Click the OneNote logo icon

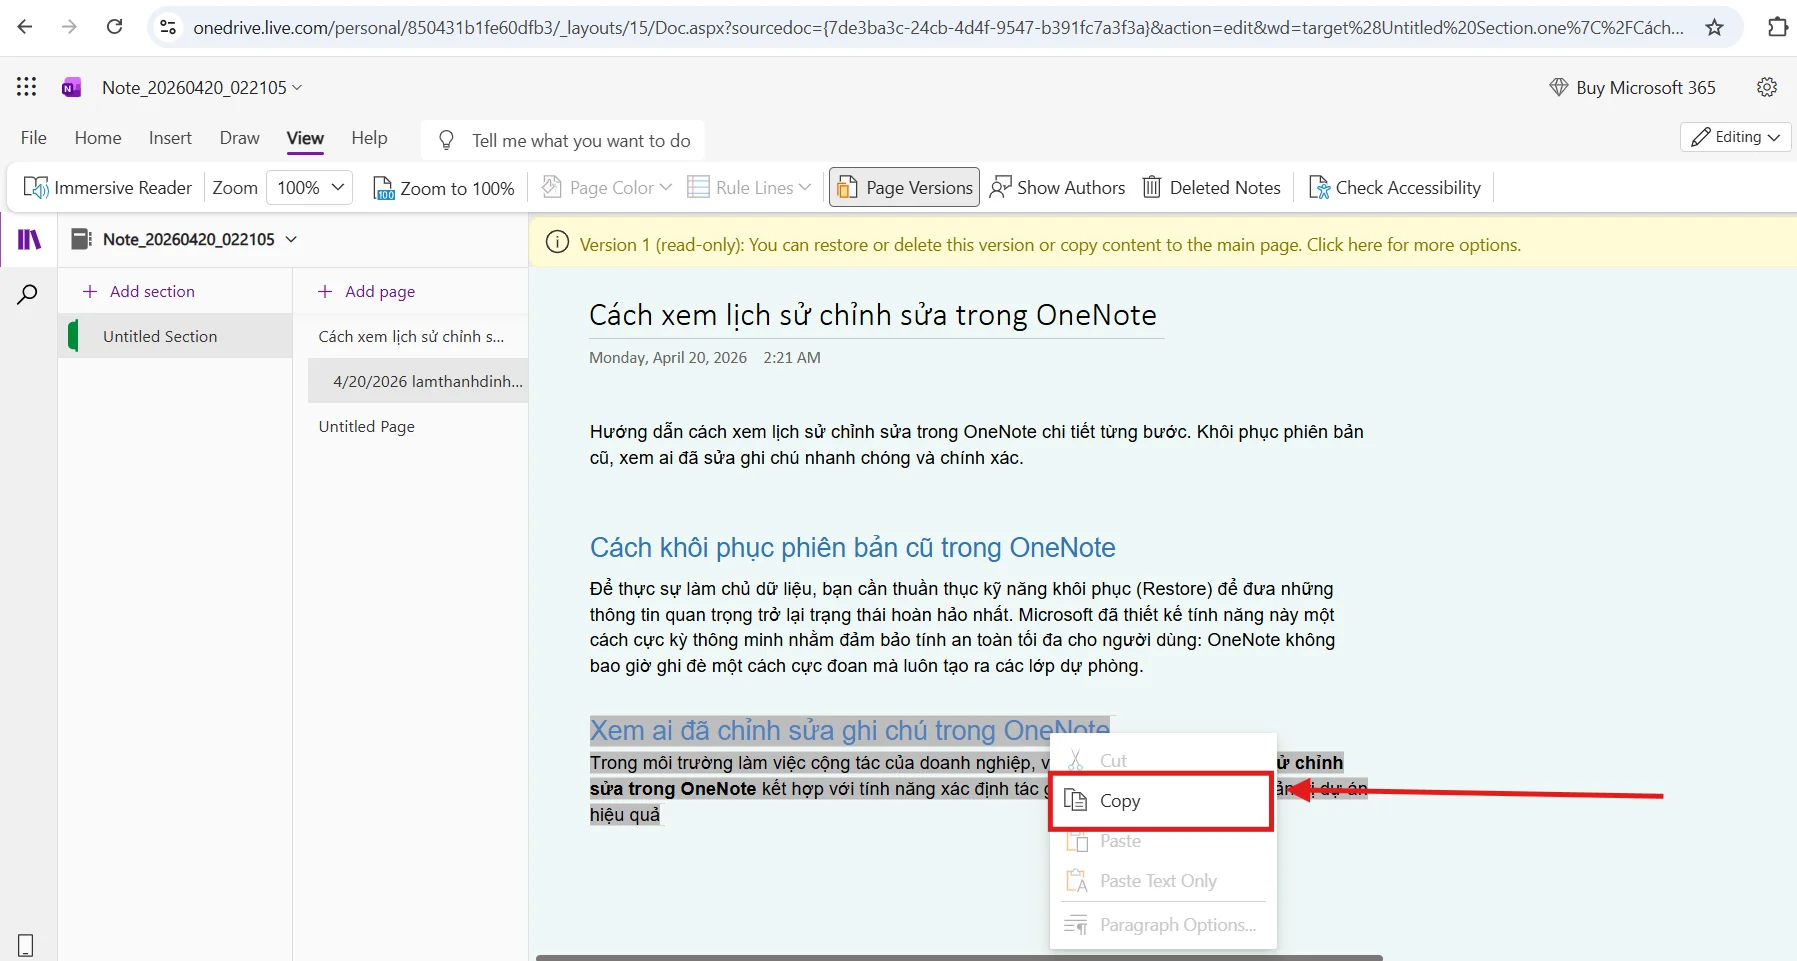pyautogui.click(x=71, y=87)
